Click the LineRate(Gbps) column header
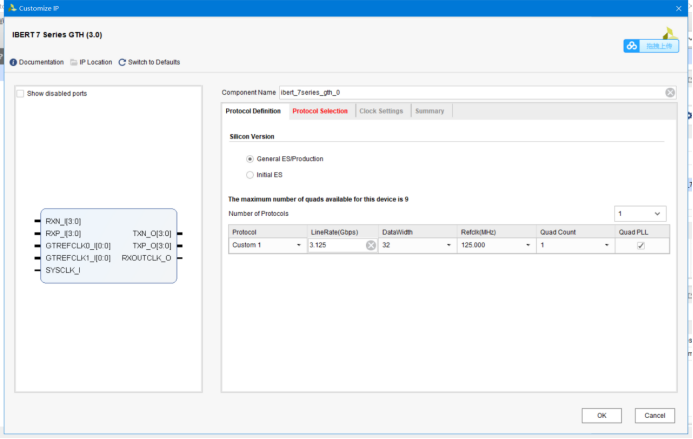Viewport: 693px width, 439px height. (343, 232)
